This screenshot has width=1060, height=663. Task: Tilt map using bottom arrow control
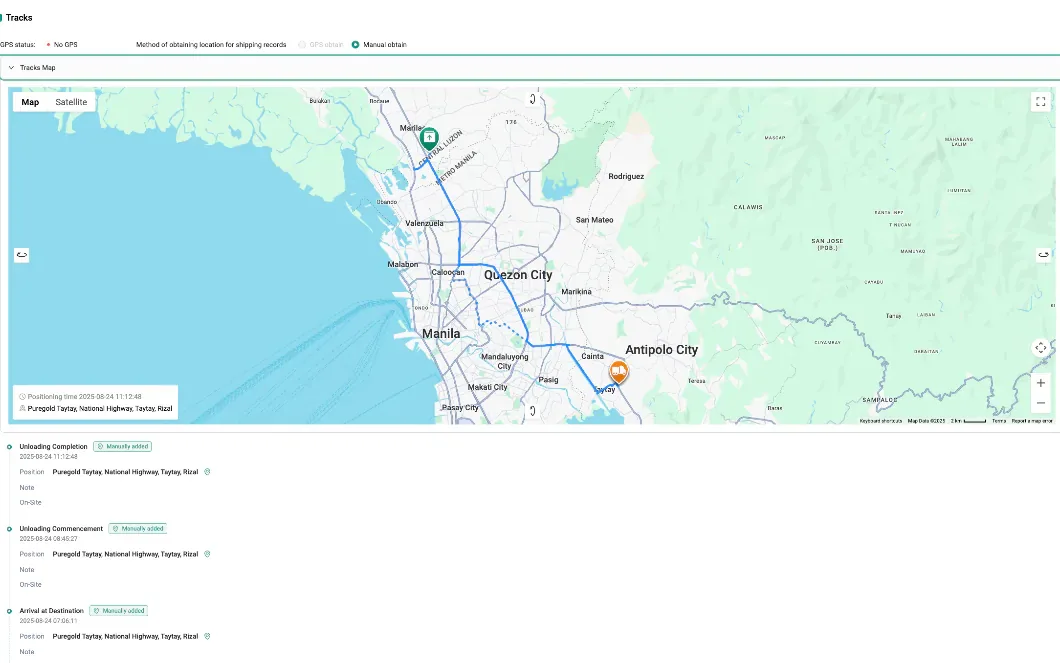pos(532,411)
